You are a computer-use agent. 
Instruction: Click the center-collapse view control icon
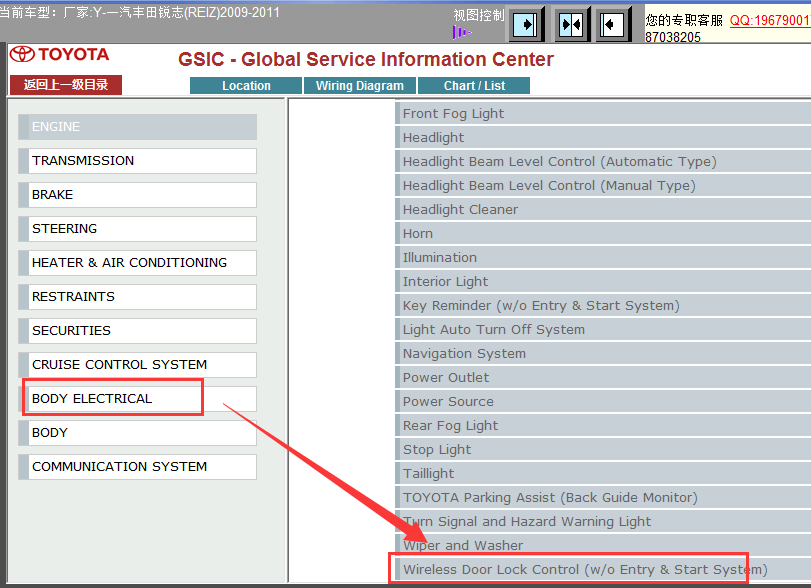[x=572, y=24]
